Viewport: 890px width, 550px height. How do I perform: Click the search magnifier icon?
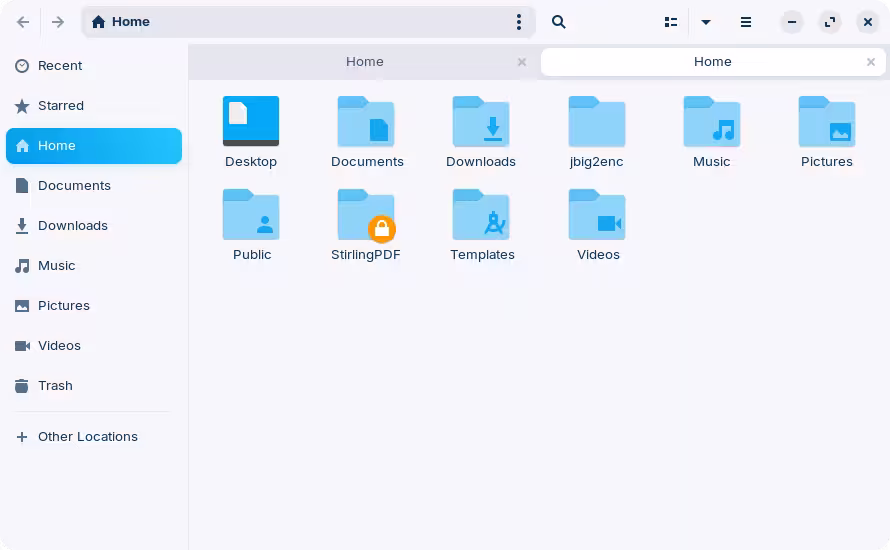pos(559,22)
